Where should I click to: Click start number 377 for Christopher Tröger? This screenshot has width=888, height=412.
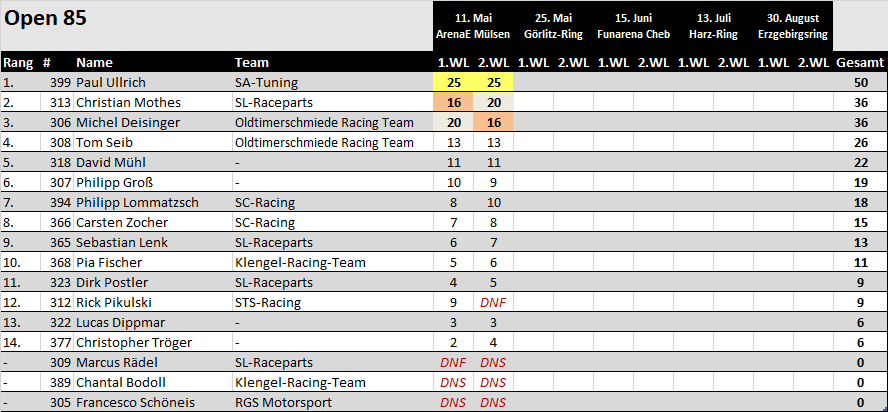click(57, 342)
